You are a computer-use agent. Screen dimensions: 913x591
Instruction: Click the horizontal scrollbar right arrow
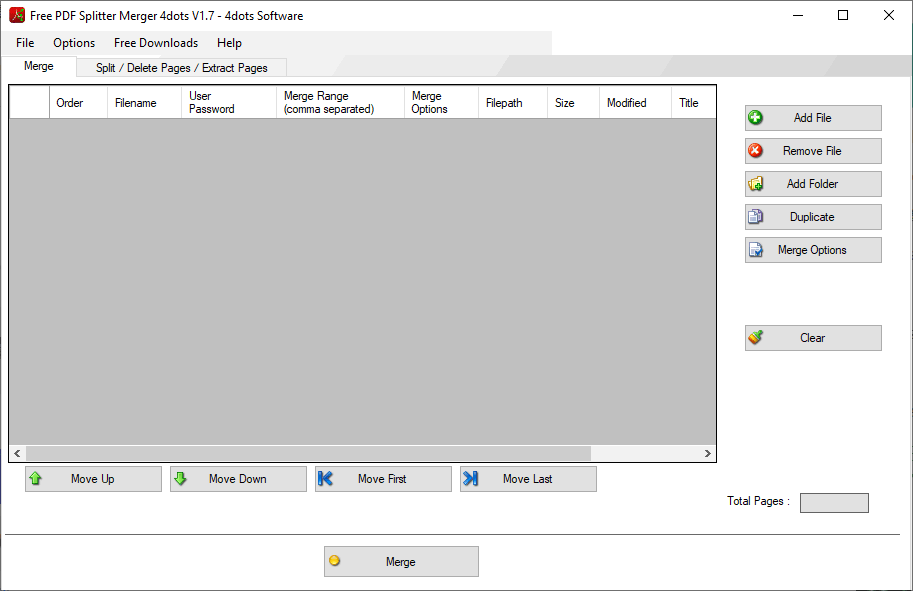coord(707,453)
